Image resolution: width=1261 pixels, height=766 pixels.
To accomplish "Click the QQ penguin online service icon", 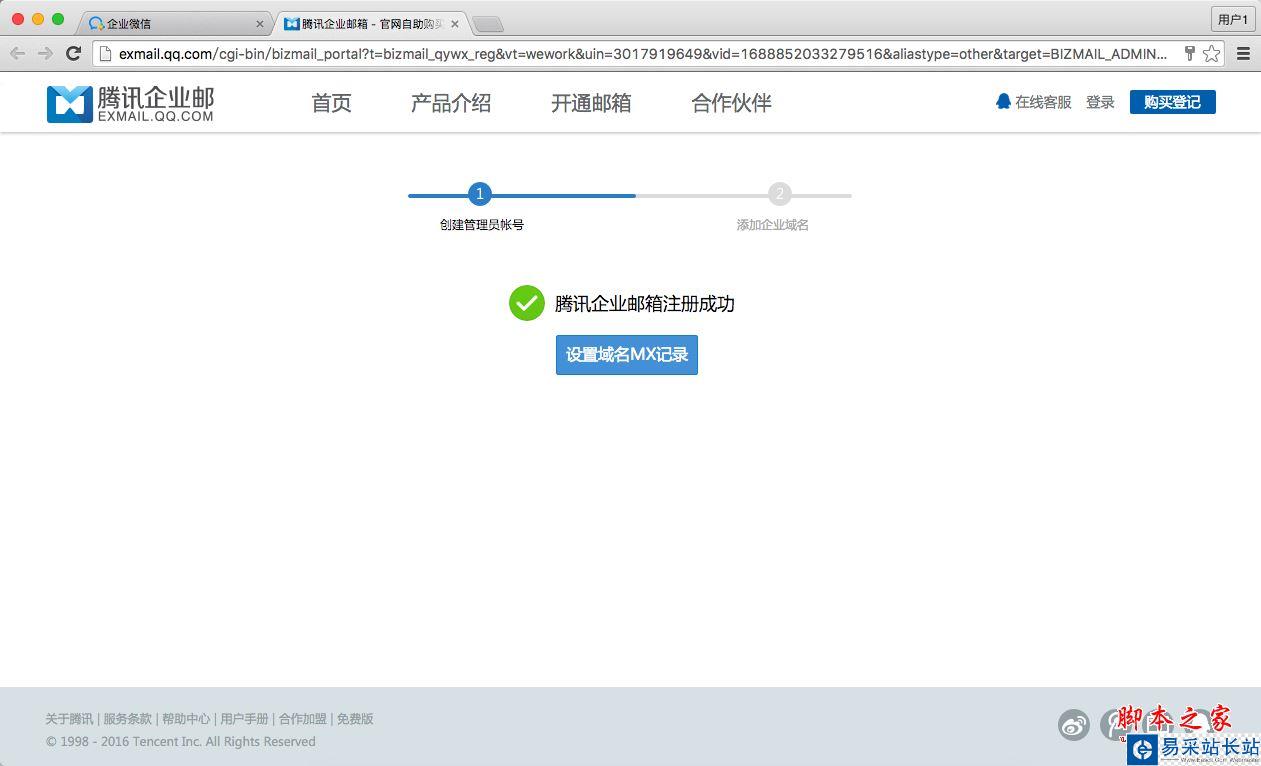I will [1003, 101].
